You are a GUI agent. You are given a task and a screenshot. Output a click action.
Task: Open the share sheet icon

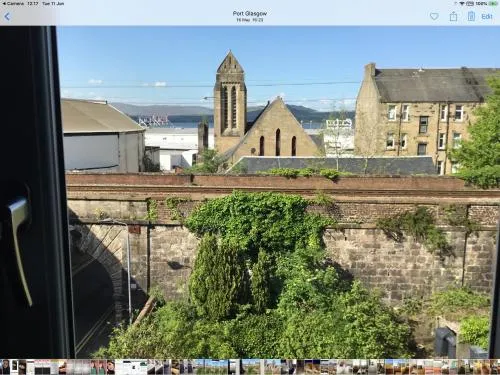point(453,16)
